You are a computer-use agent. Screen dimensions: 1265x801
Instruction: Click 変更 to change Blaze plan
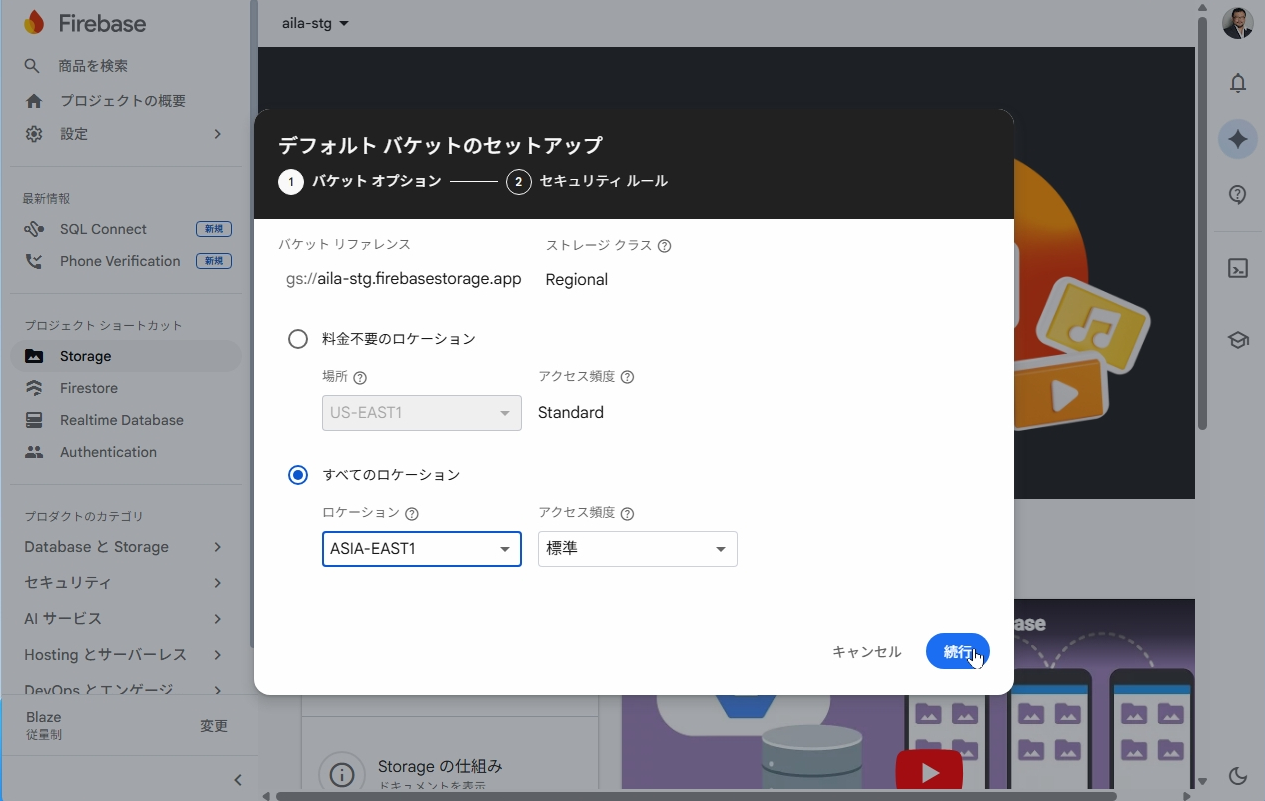click(x=214, y=726)
